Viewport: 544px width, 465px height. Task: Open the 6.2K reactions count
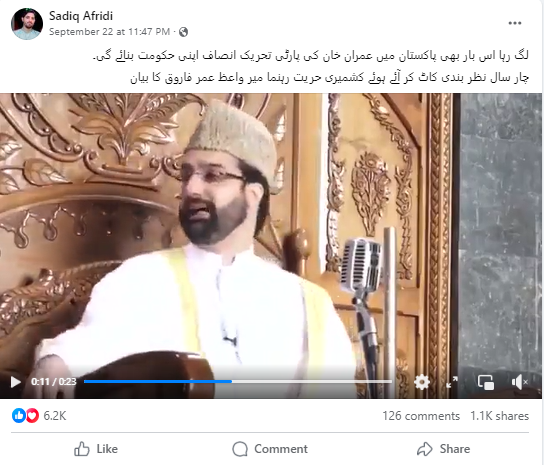tap(54, 416)
